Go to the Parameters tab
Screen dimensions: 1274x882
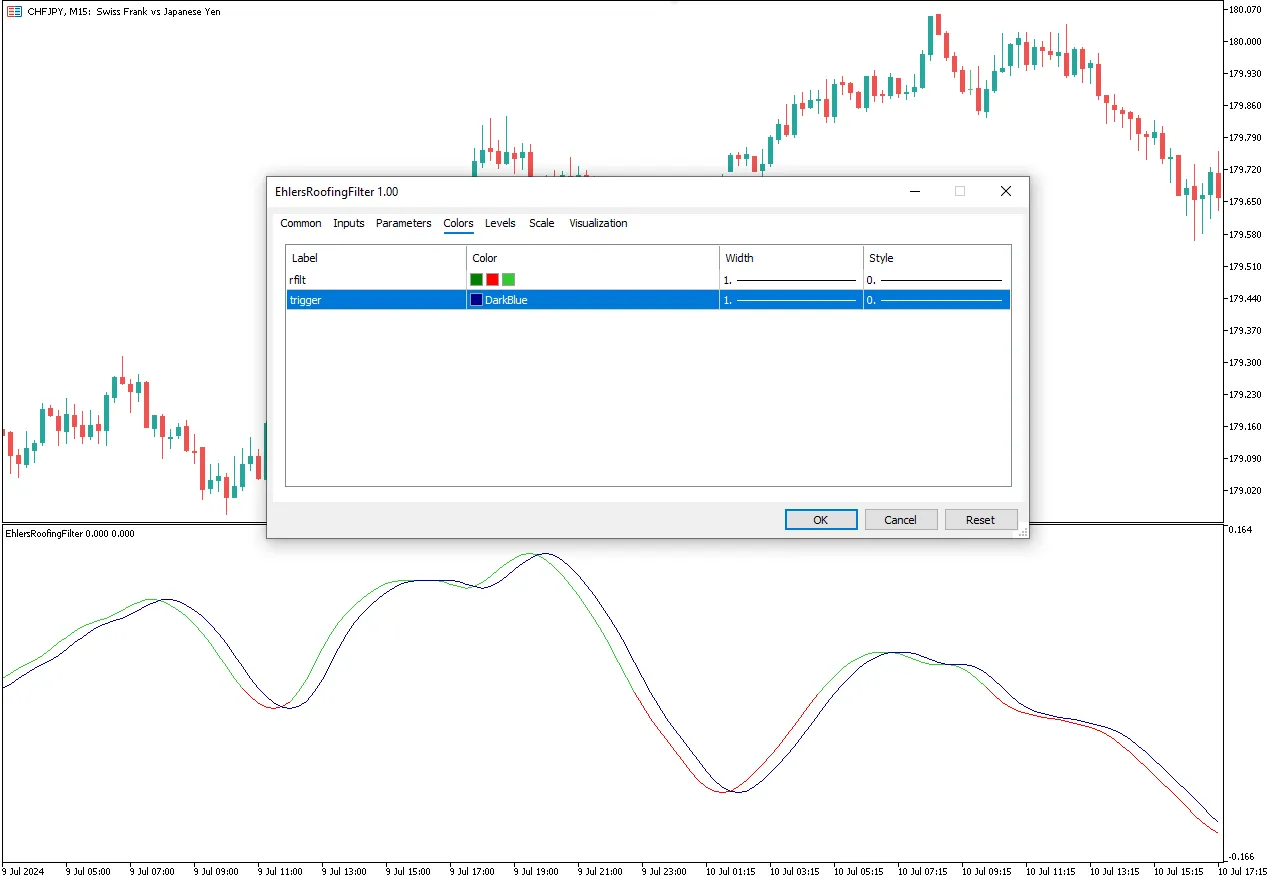point(403,223)
